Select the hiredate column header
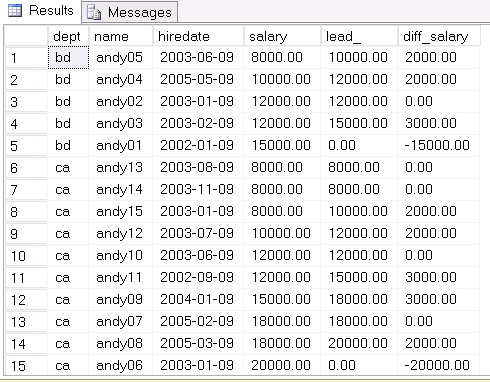This screenshot has width=490, height=382. [198, 36]
